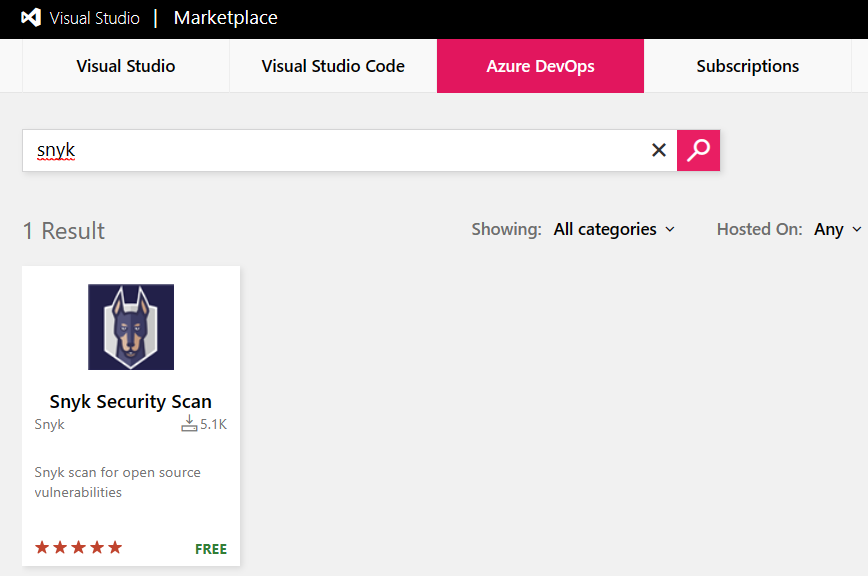The image size is (868, 576).
Task: Click the Visual Studio header text
Action: 95,18
